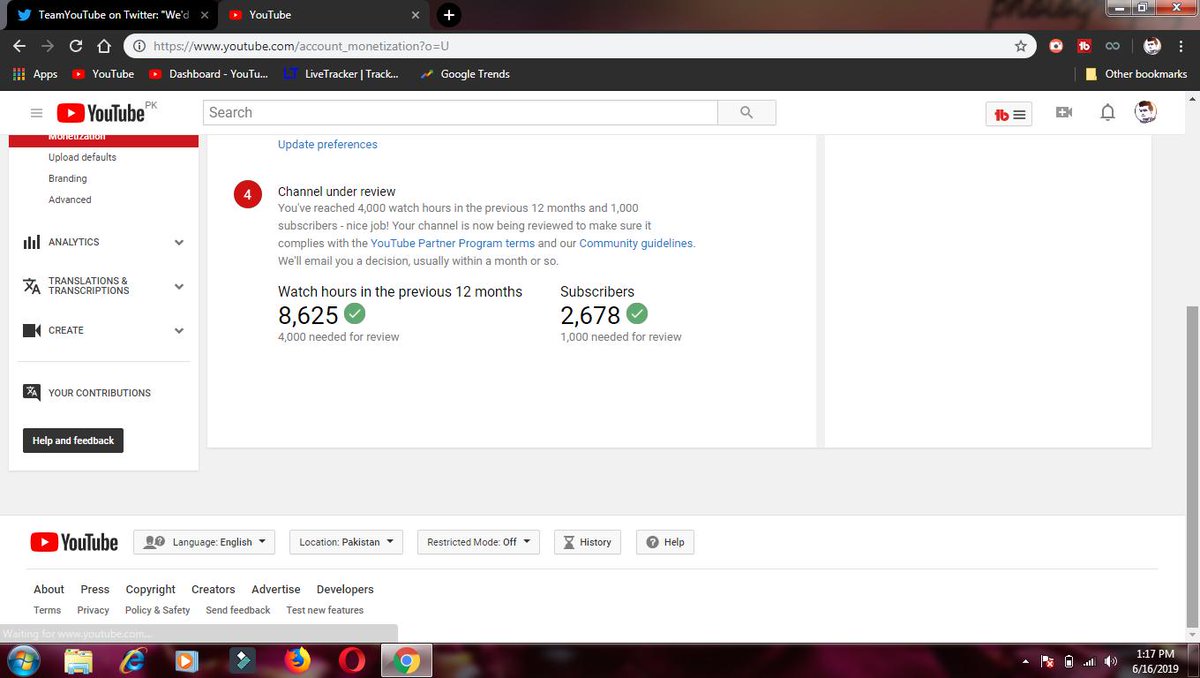Open Google Trends bookmark
Screen dimensions: 1200x678
[465, 74]
